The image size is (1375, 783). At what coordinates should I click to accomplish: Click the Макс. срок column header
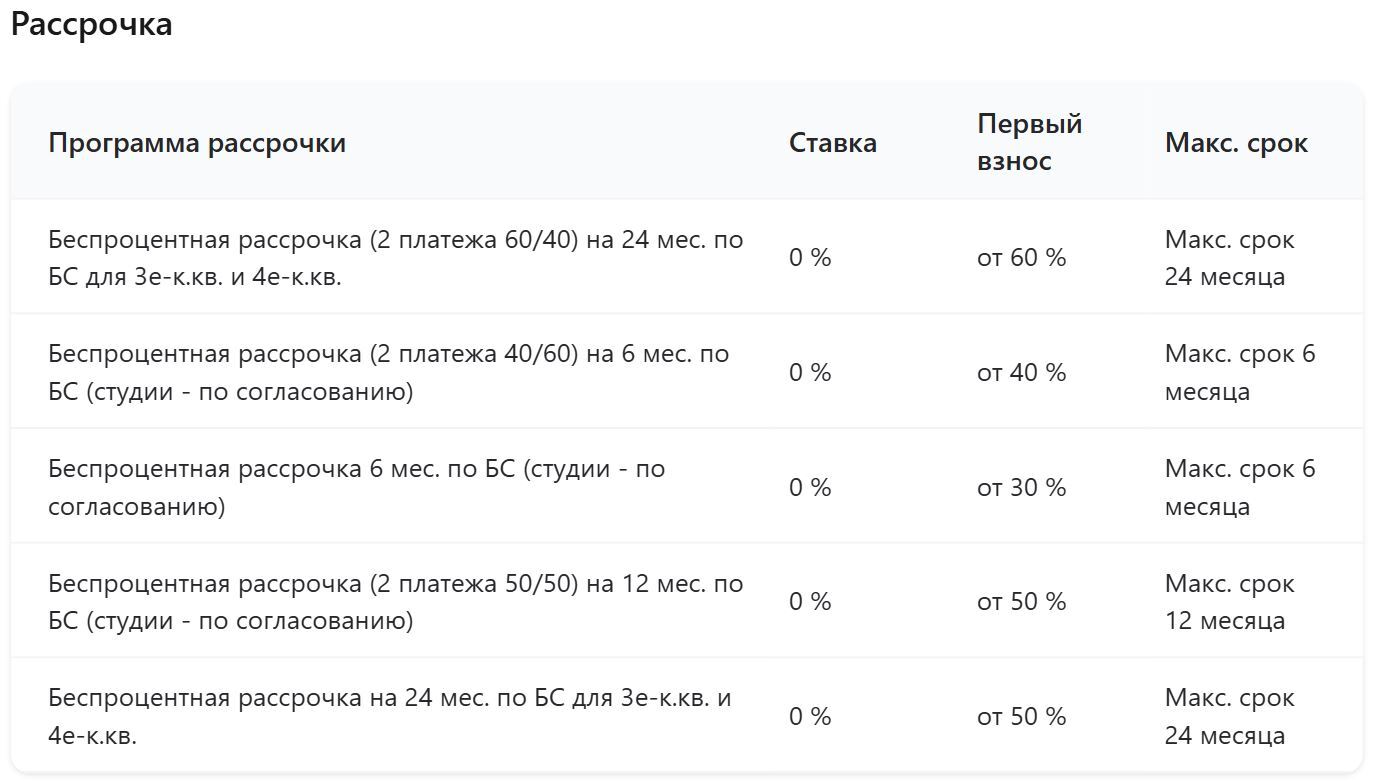point(1236,142)
